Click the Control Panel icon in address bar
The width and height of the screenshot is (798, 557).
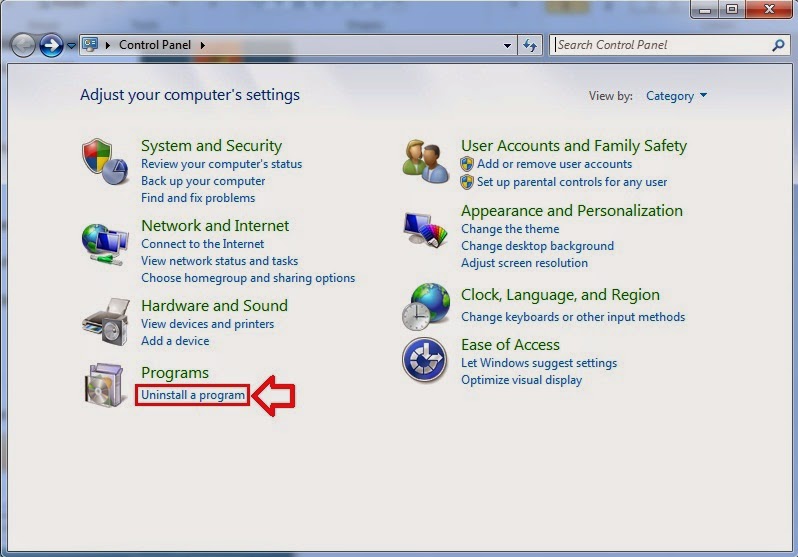pyautogui.click(x=91, y=45)
